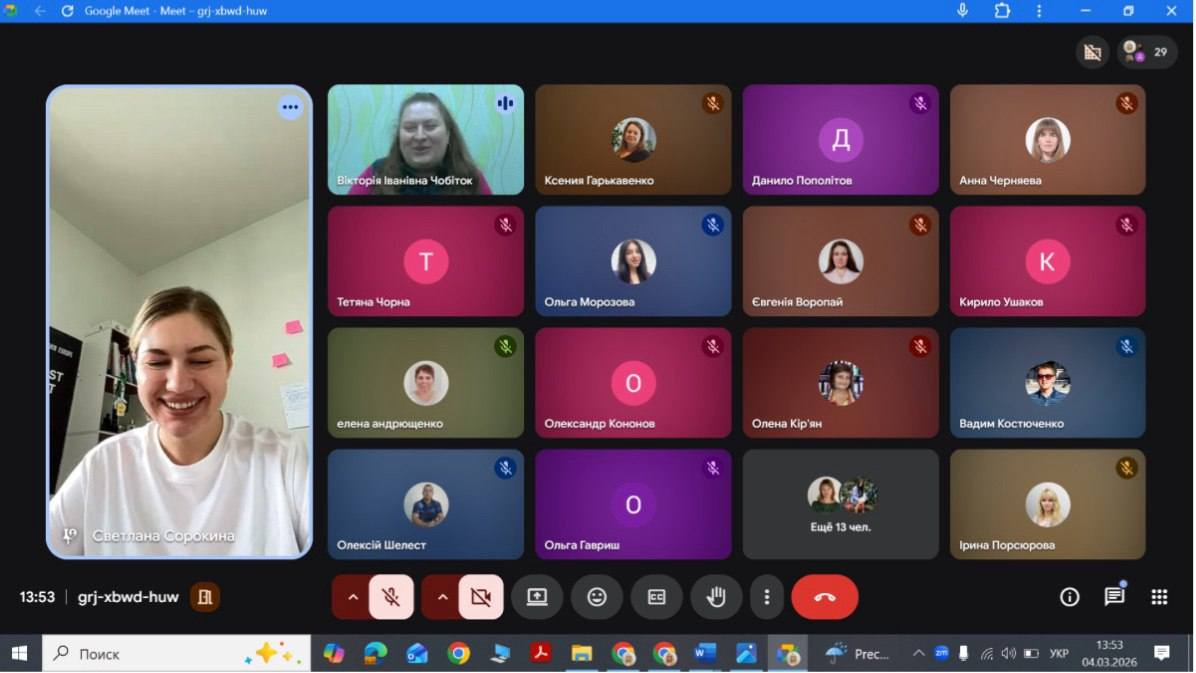1196x673 pixels.
Task: Expand video settings arrow beside camera
Action: (x=442, y=597)
